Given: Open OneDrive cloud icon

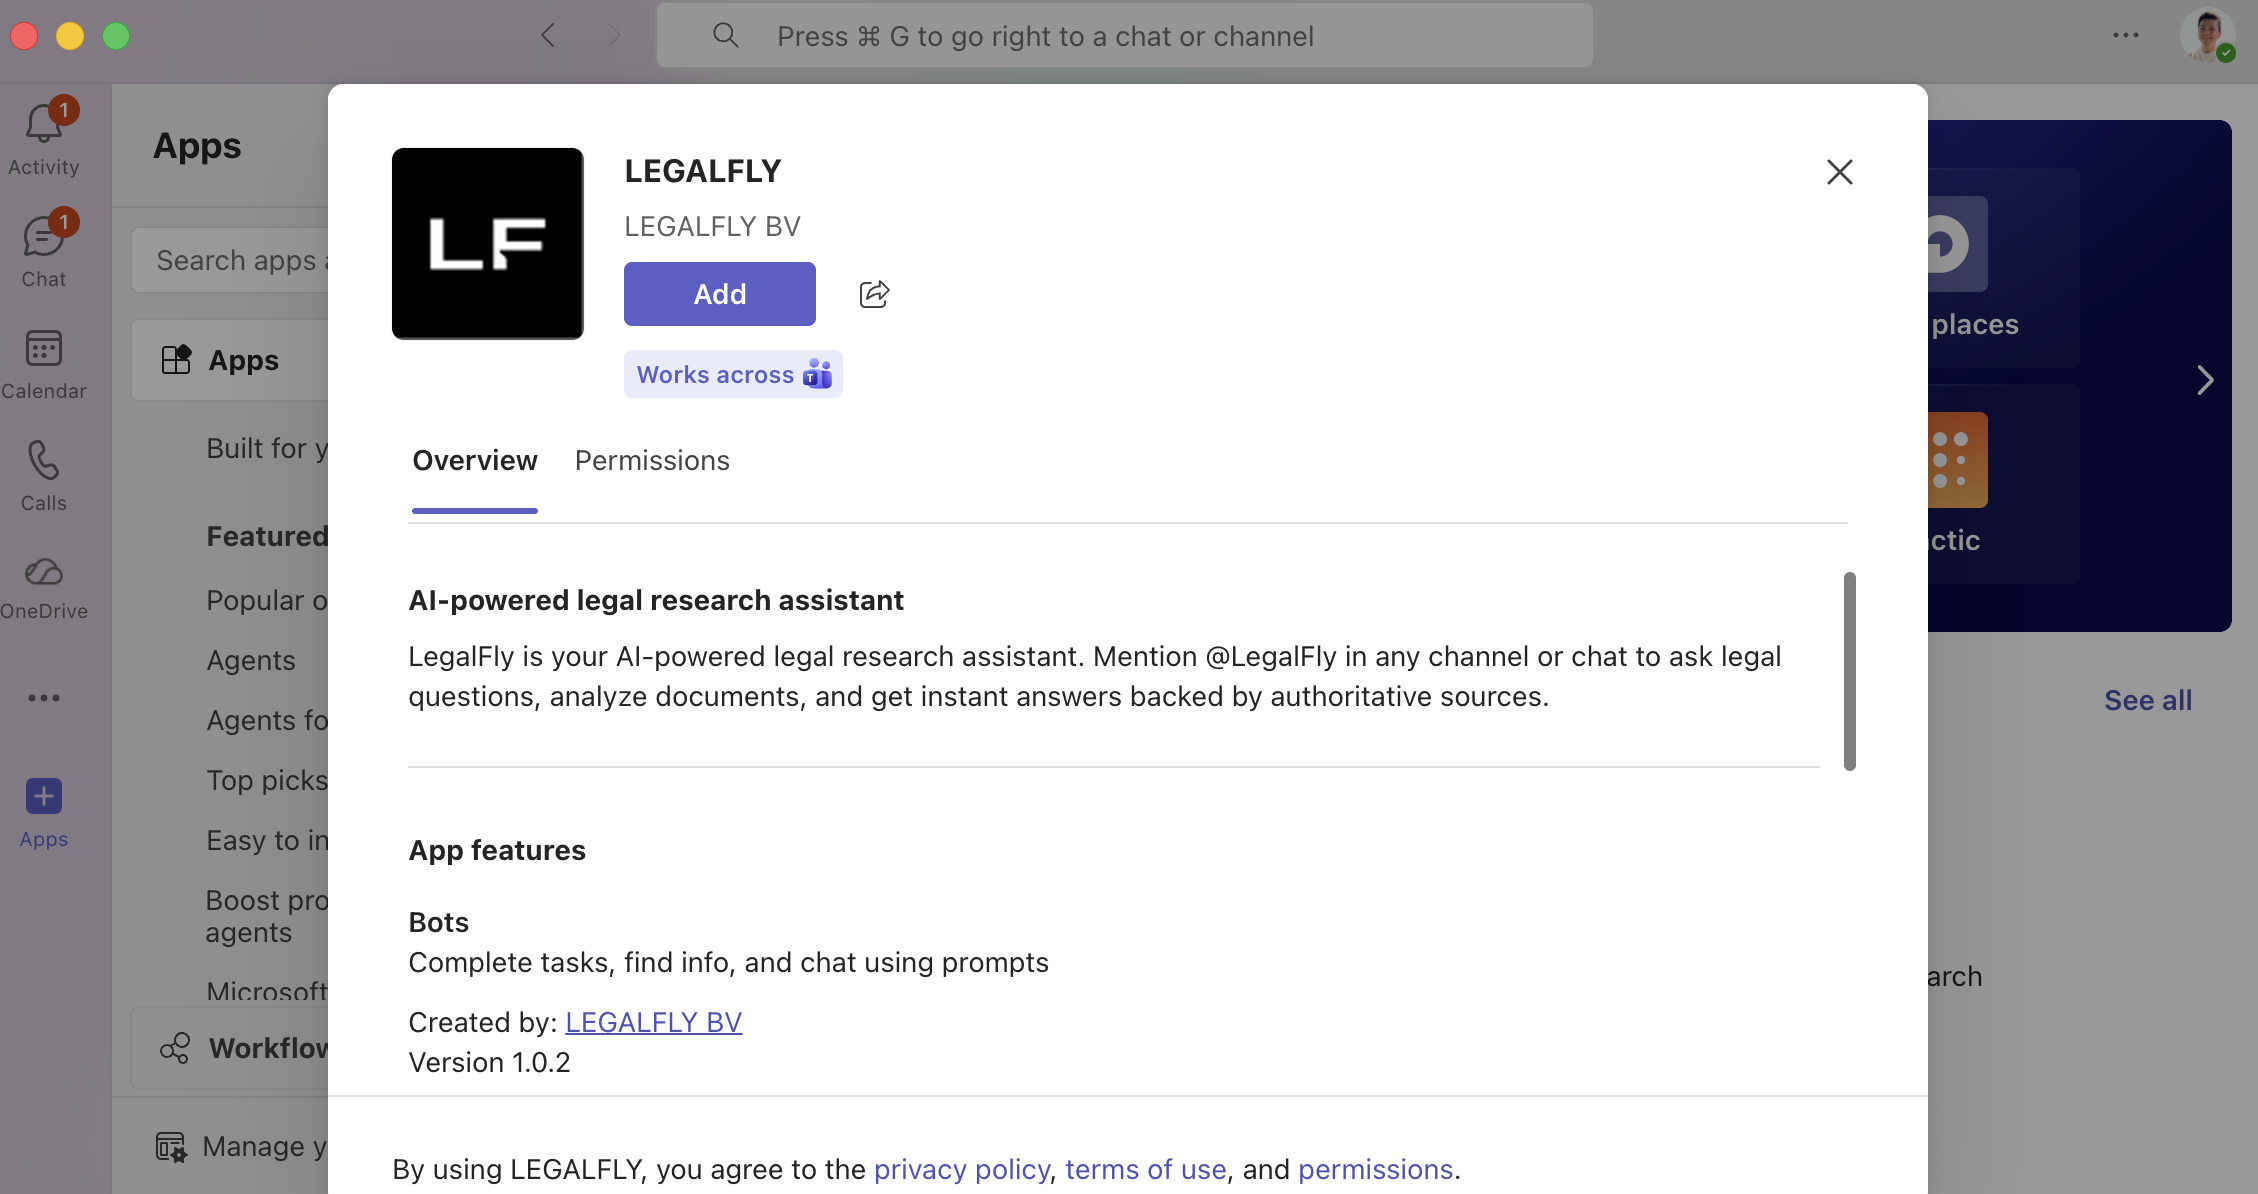Looking at the screenshot, I should [x=43, y=573].
